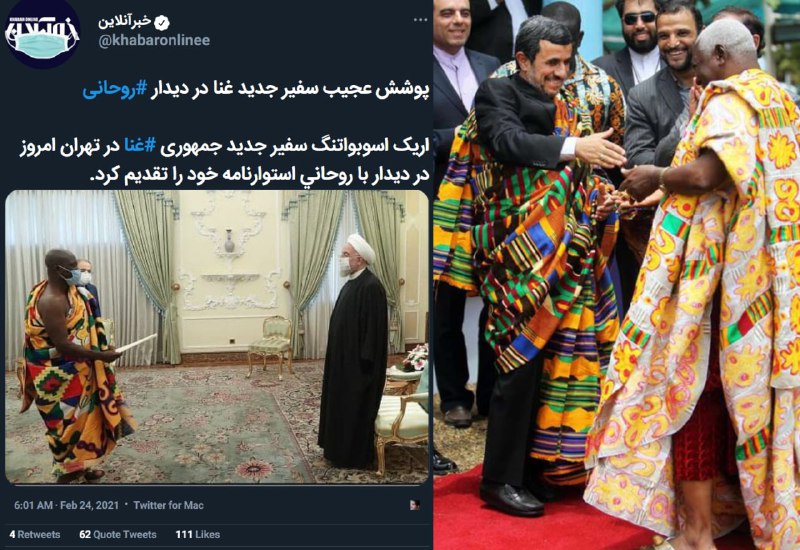Click the gold chair in tweet photo
The height and width of the screenshot is (550, 800).
[270, 346]
